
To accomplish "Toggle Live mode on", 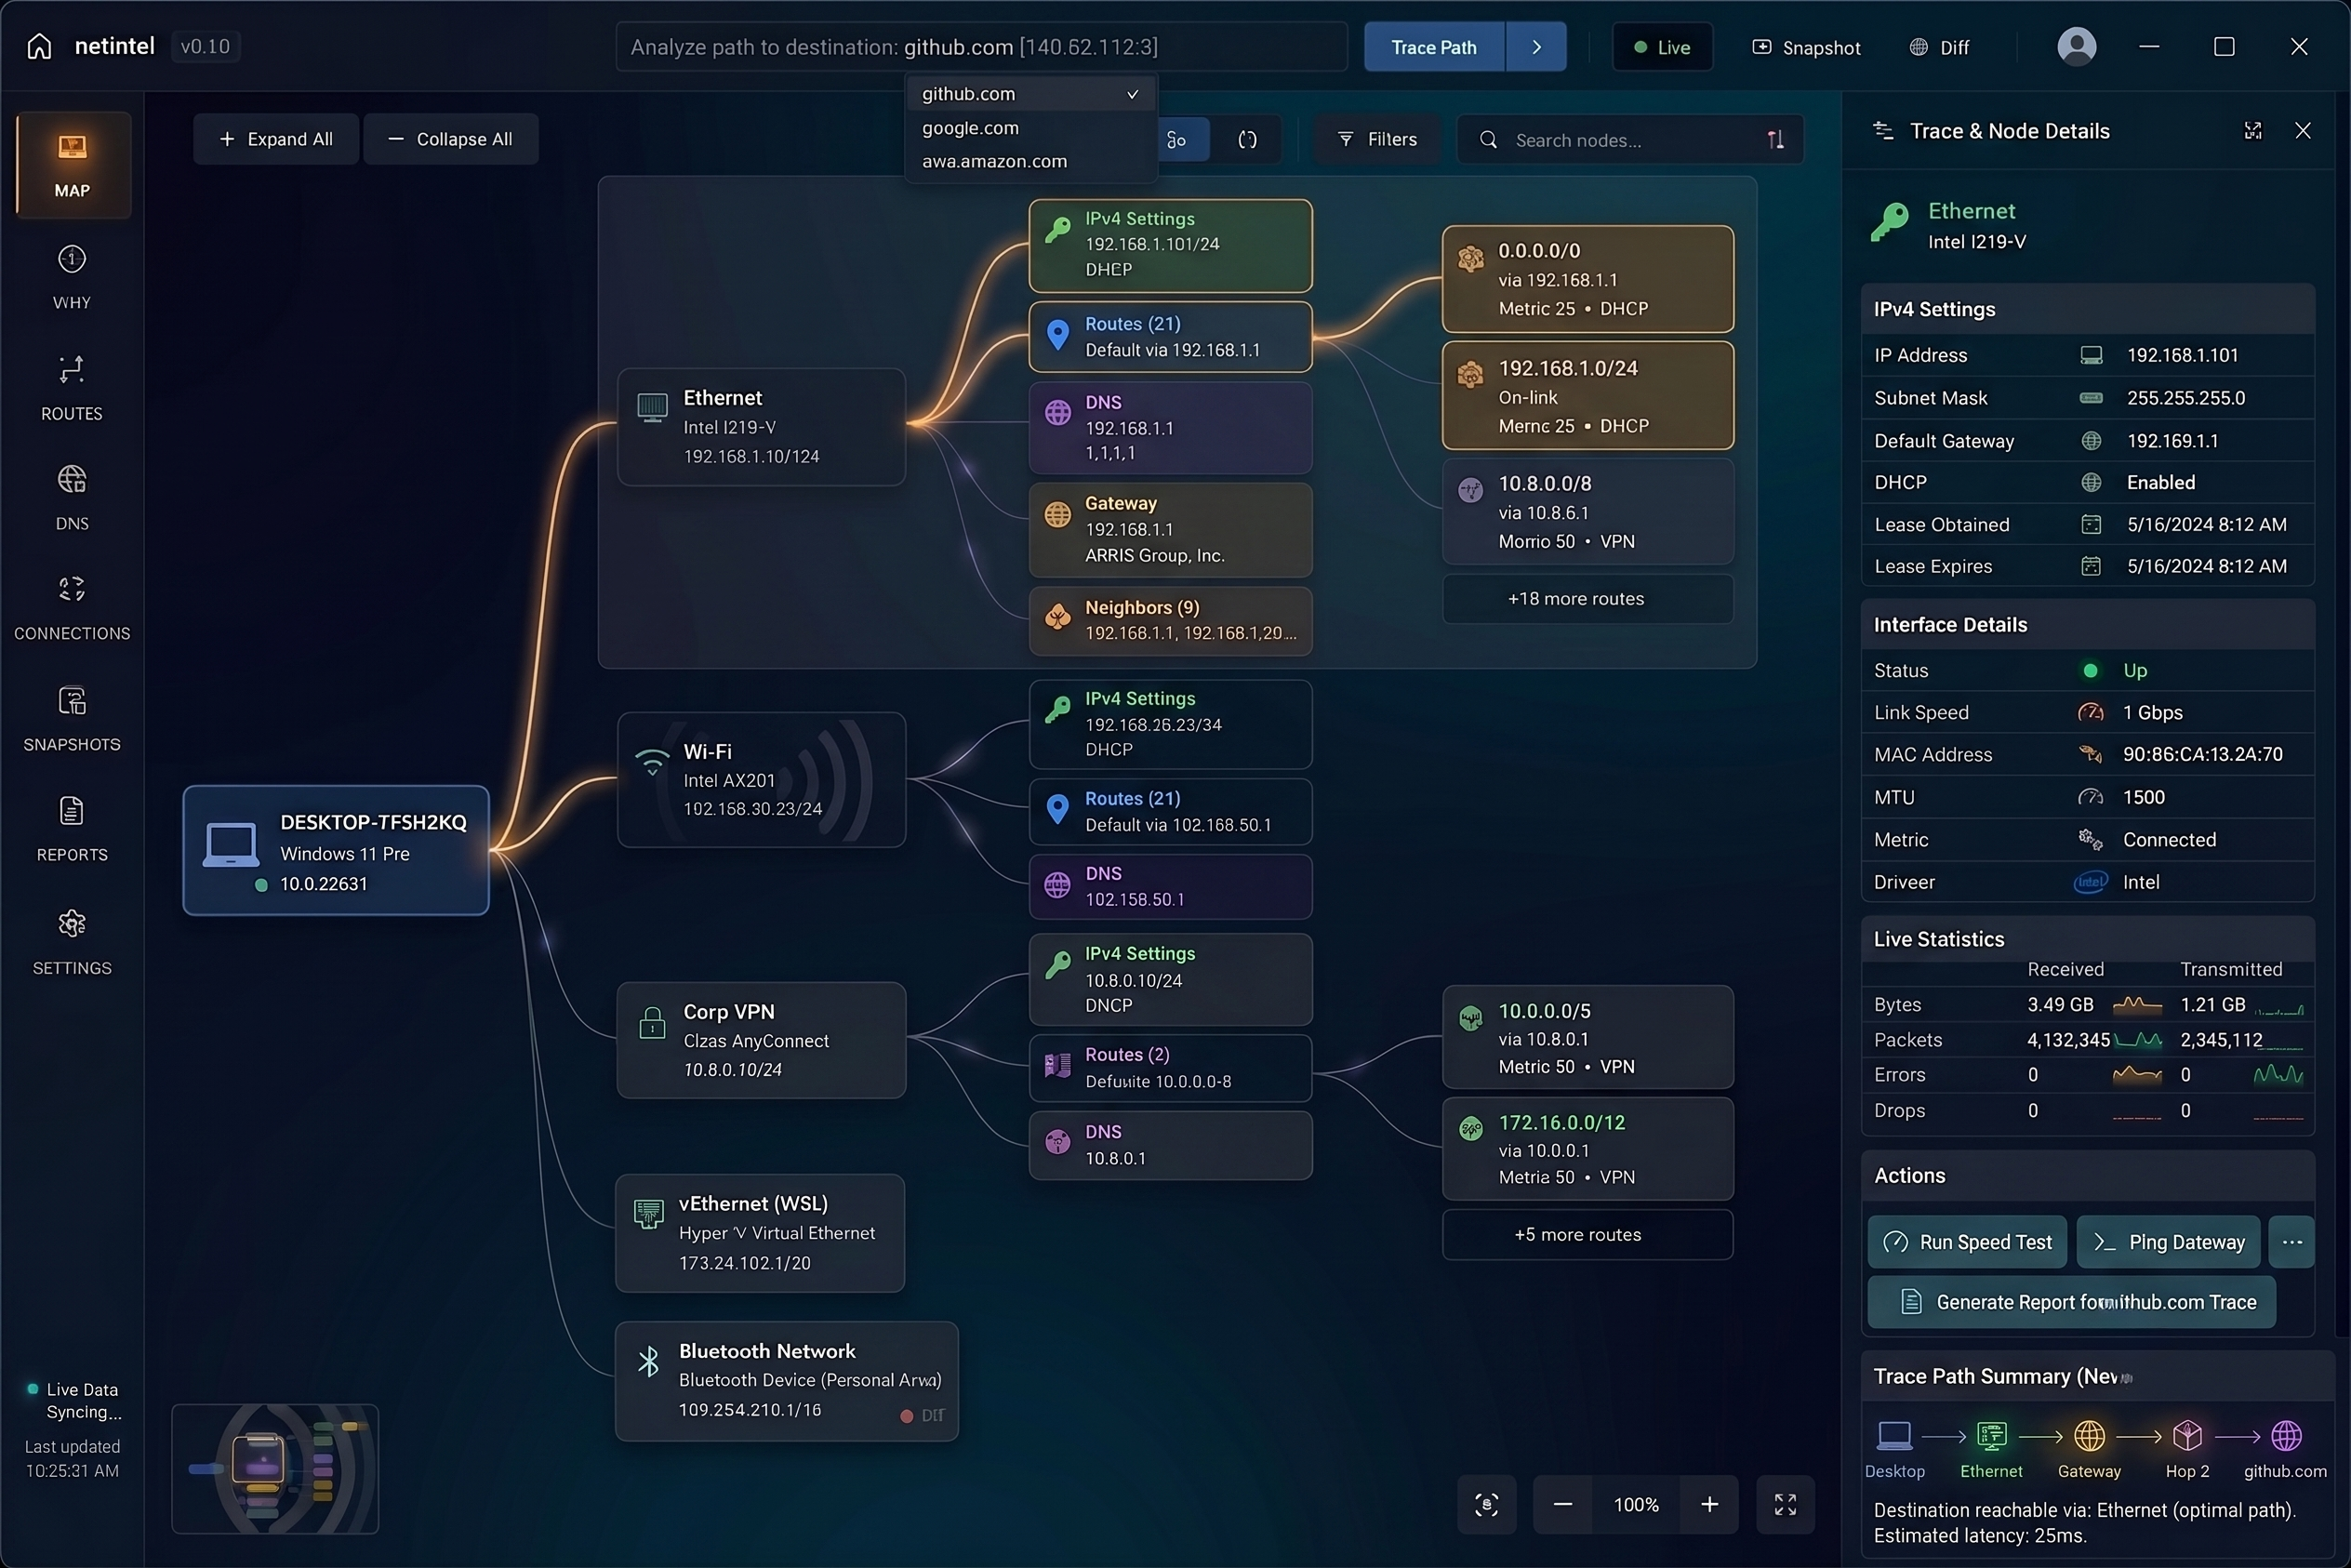I will click(x=1662, y=47).
